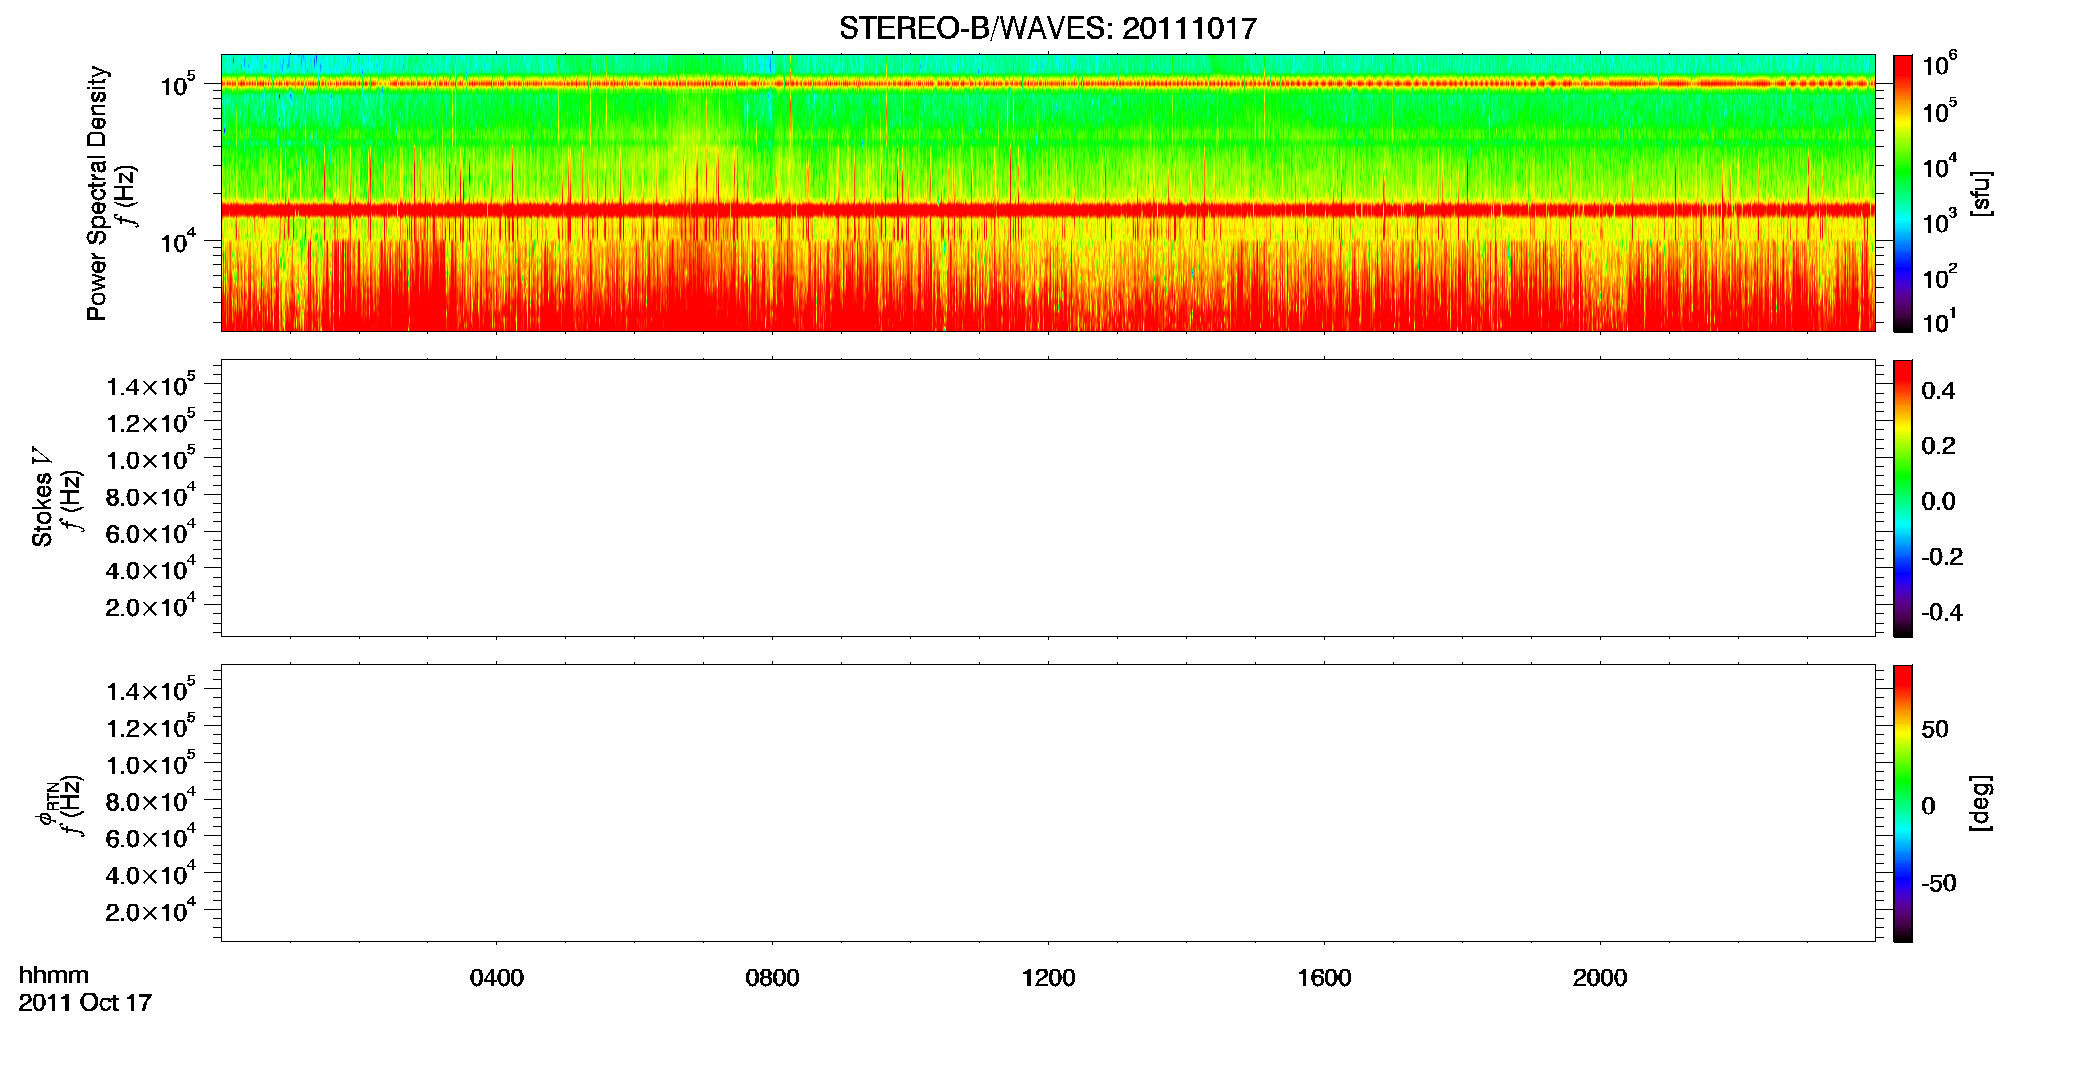Click the 1200 time axis label

pyautogui.click(x=1048, y=978)
